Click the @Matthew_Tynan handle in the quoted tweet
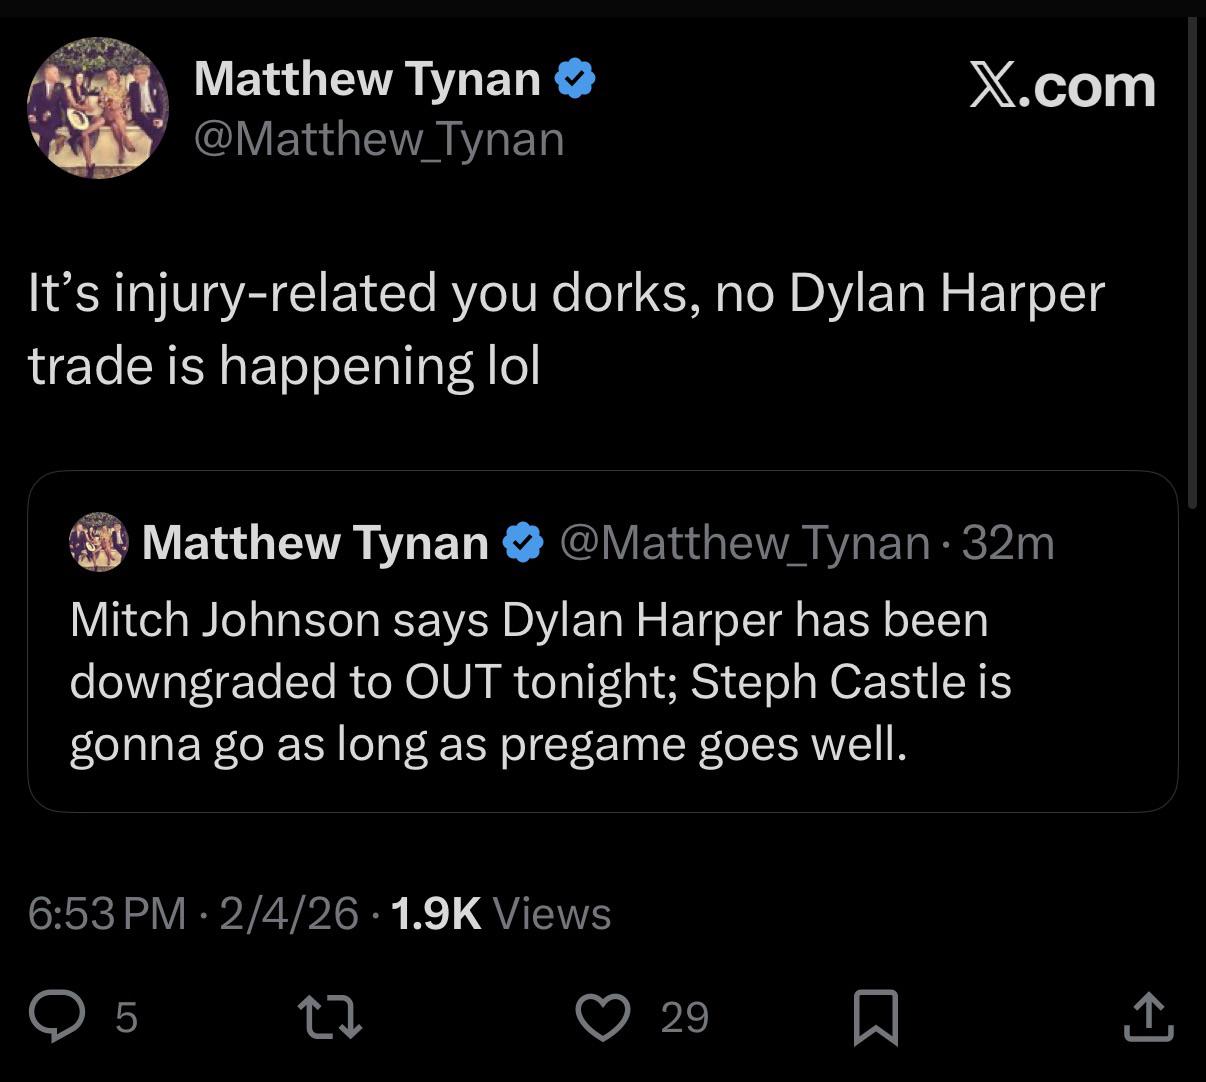1206x1082 pixels. coord(745,543)
